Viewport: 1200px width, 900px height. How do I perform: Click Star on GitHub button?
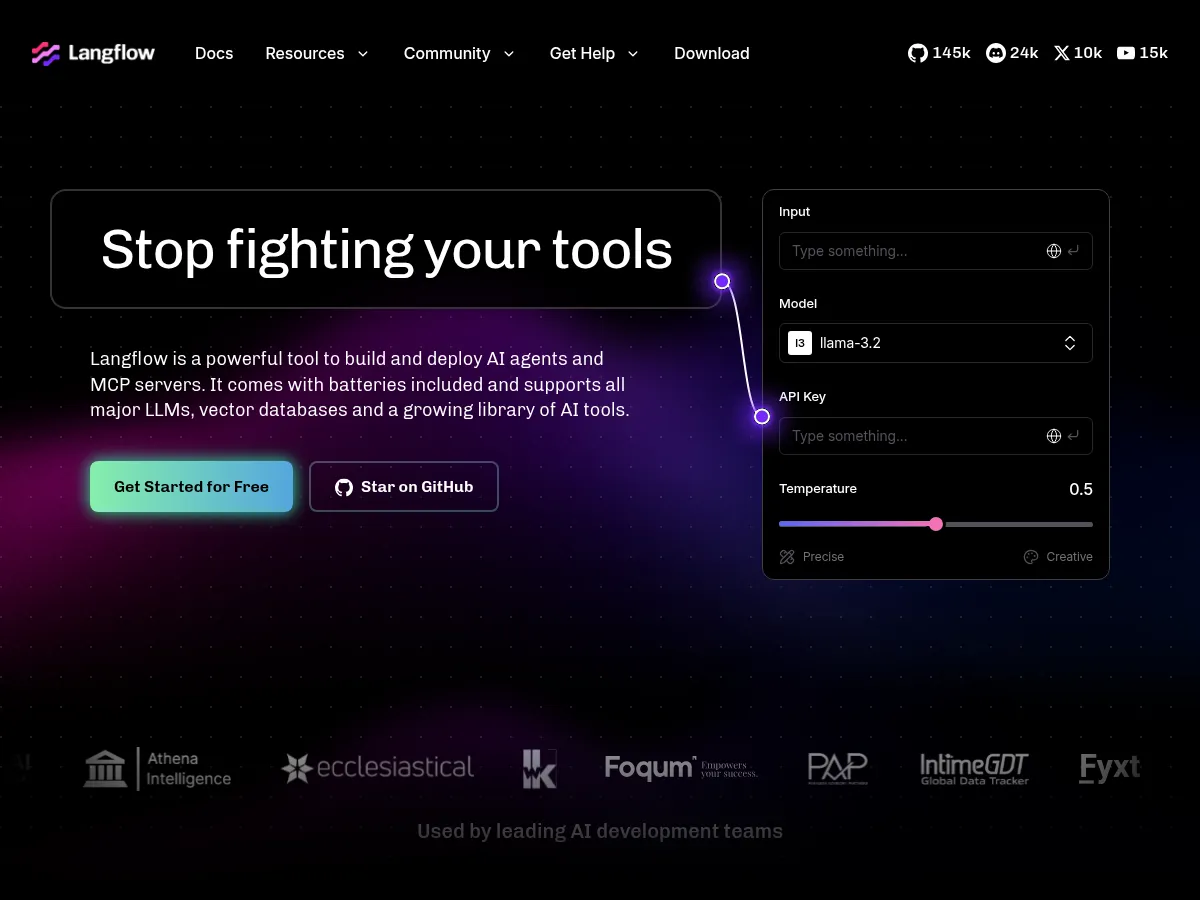click(x=404, y=487)
